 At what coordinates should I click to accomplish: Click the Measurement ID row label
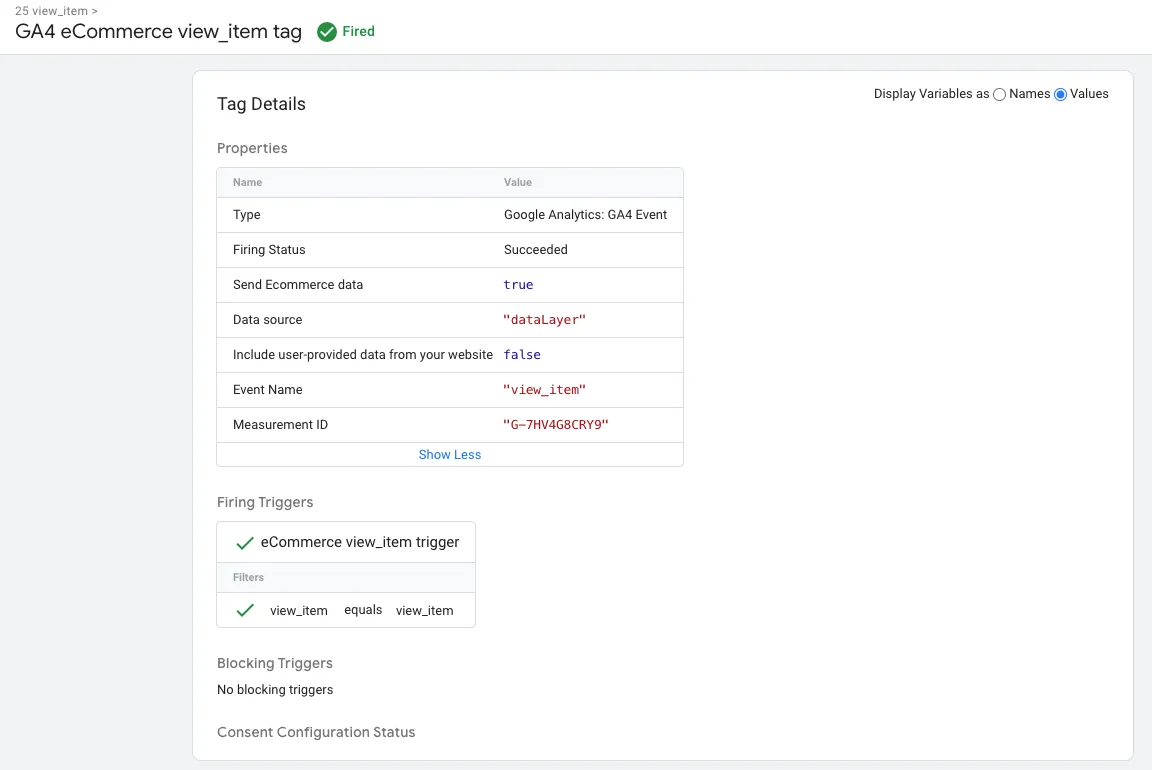point(281,425)
